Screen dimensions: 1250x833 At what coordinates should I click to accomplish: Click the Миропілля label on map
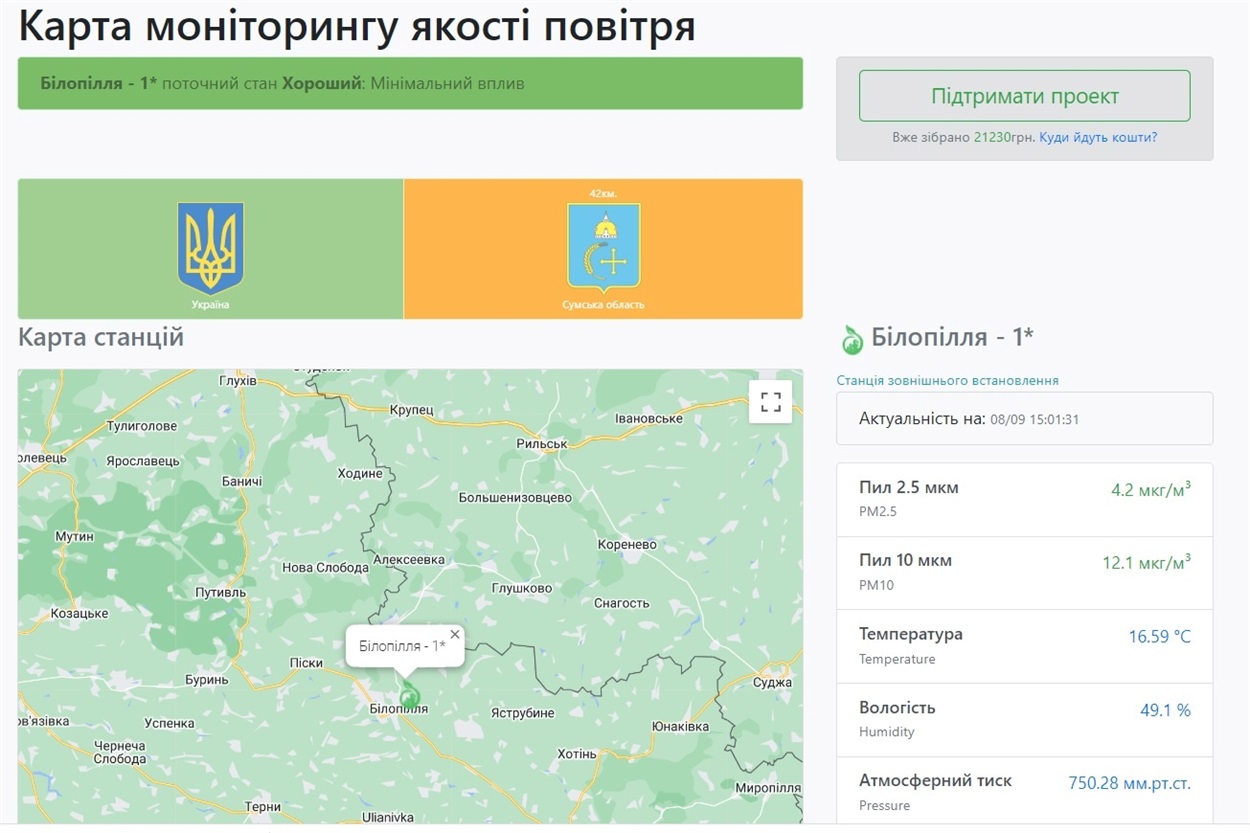(768, 787)
